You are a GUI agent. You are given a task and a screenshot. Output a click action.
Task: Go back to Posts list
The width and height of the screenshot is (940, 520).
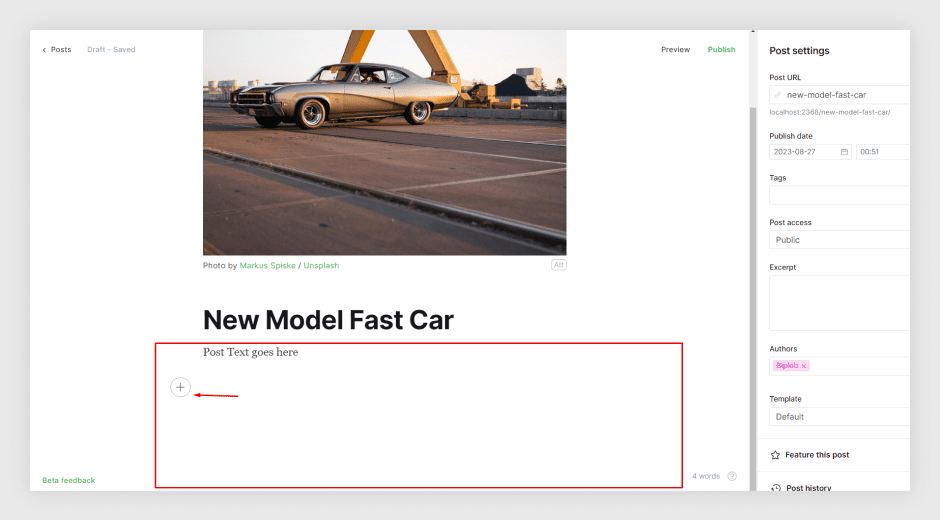[57, 50]
